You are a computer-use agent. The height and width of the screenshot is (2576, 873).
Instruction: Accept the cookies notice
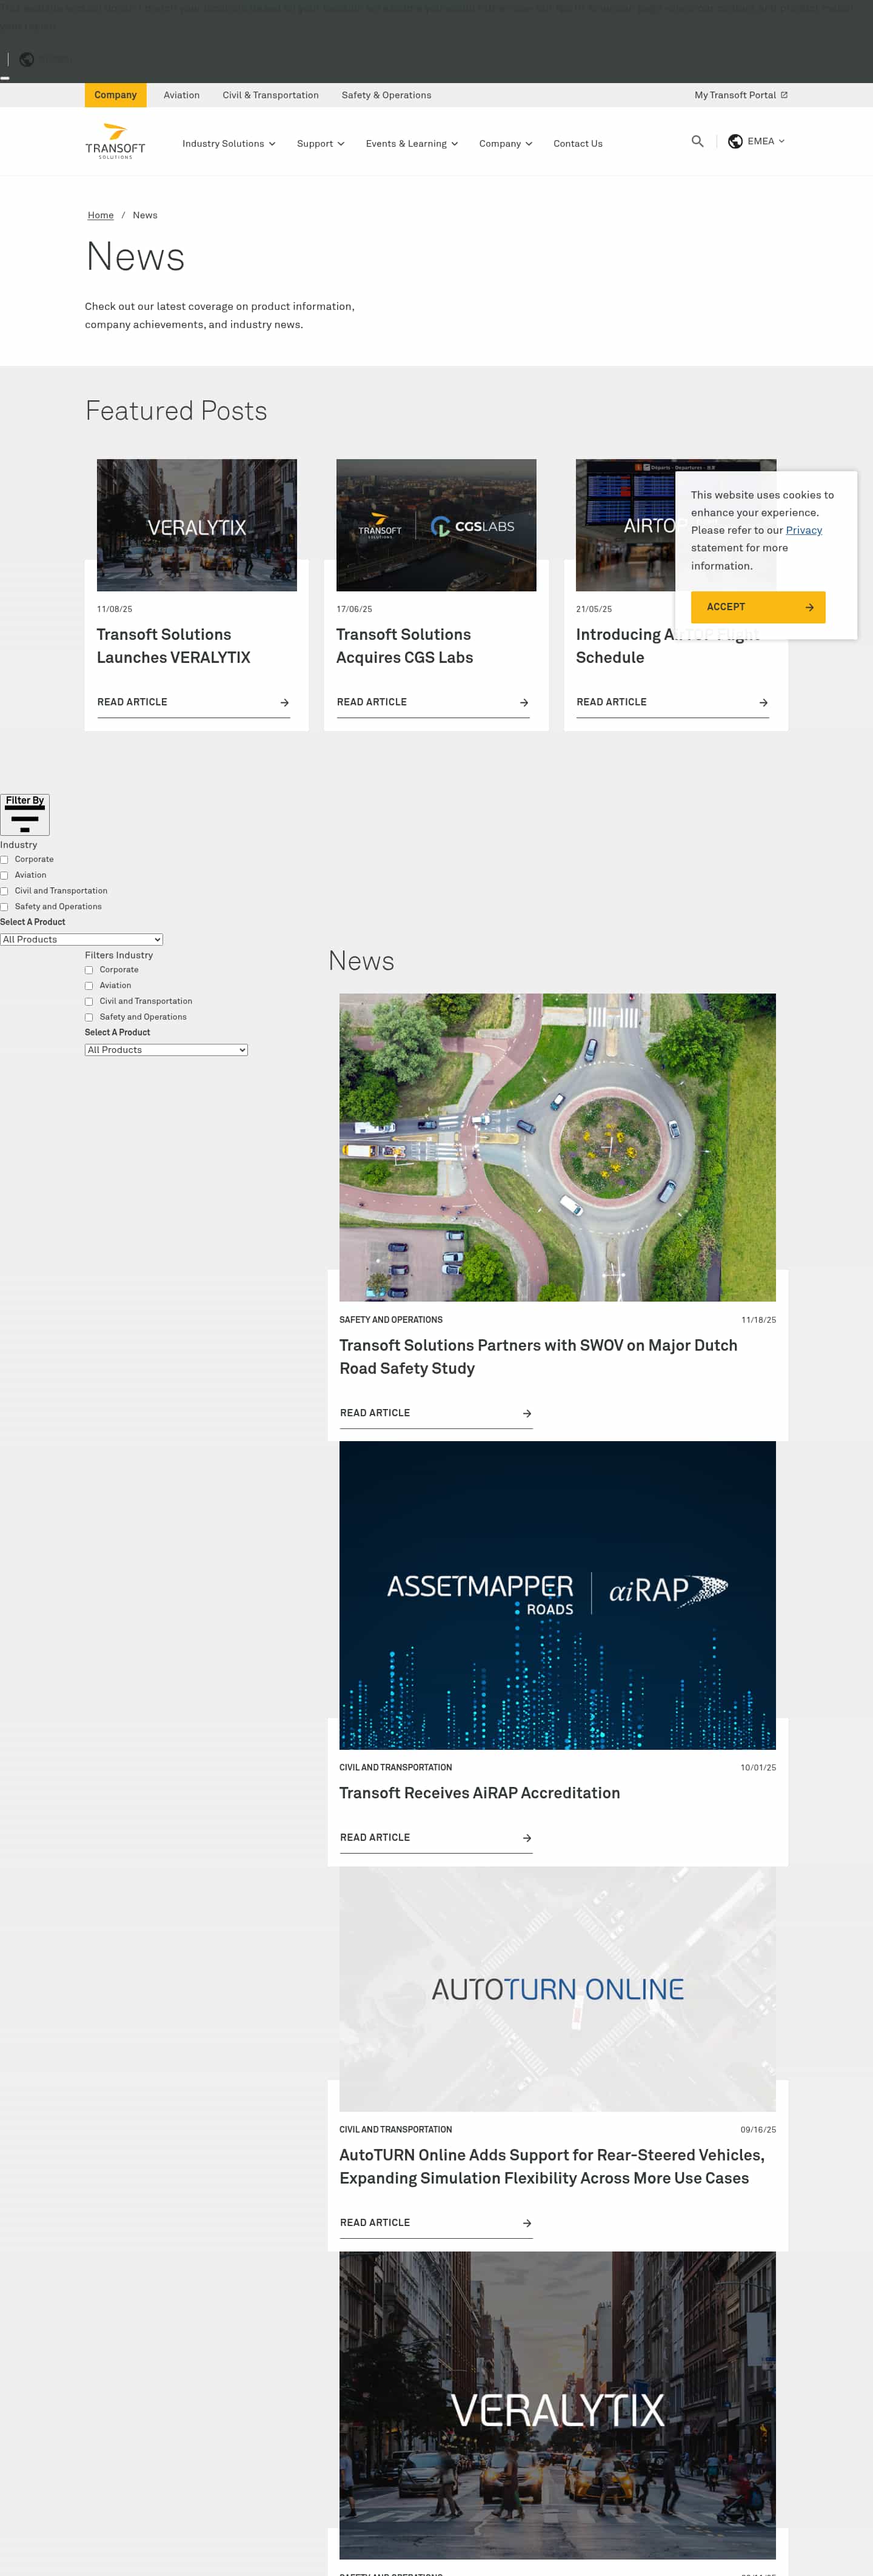coord(758,607)
